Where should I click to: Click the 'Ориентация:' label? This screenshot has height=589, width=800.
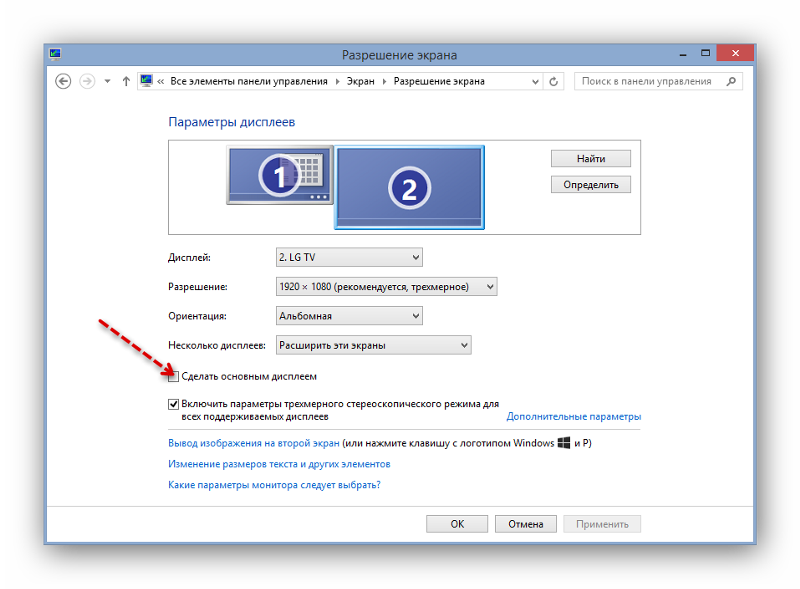click(x=197, y=316)
